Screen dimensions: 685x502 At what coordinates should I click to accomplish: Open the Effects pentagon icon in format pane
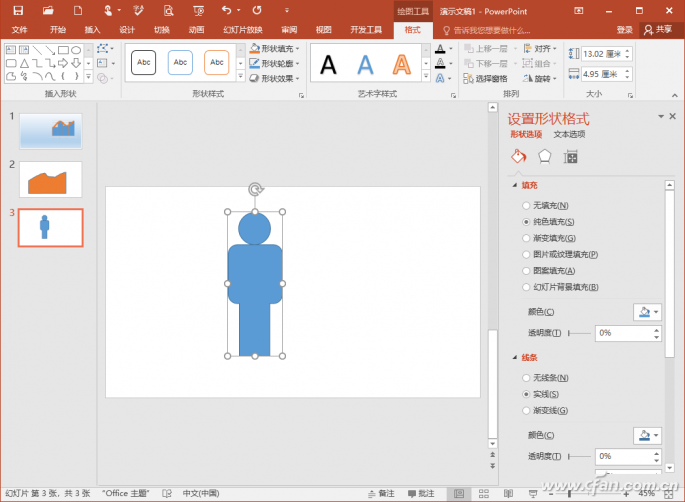point(545,156)
